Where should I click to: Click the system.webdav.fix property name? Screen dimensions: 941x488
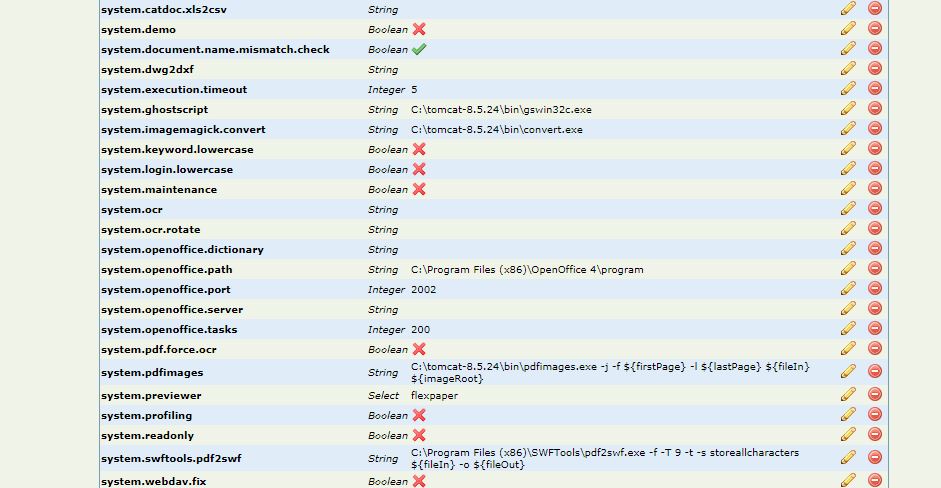[153, 481]
